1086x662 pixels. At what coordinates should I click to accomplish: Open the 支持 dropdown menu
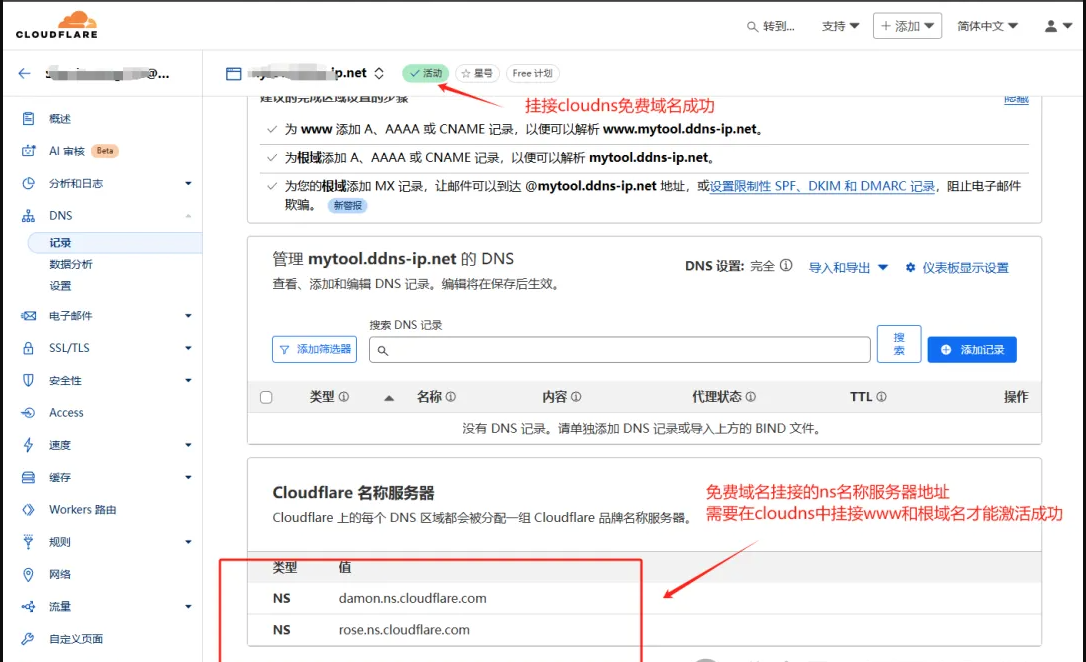[x=840, y=26]
